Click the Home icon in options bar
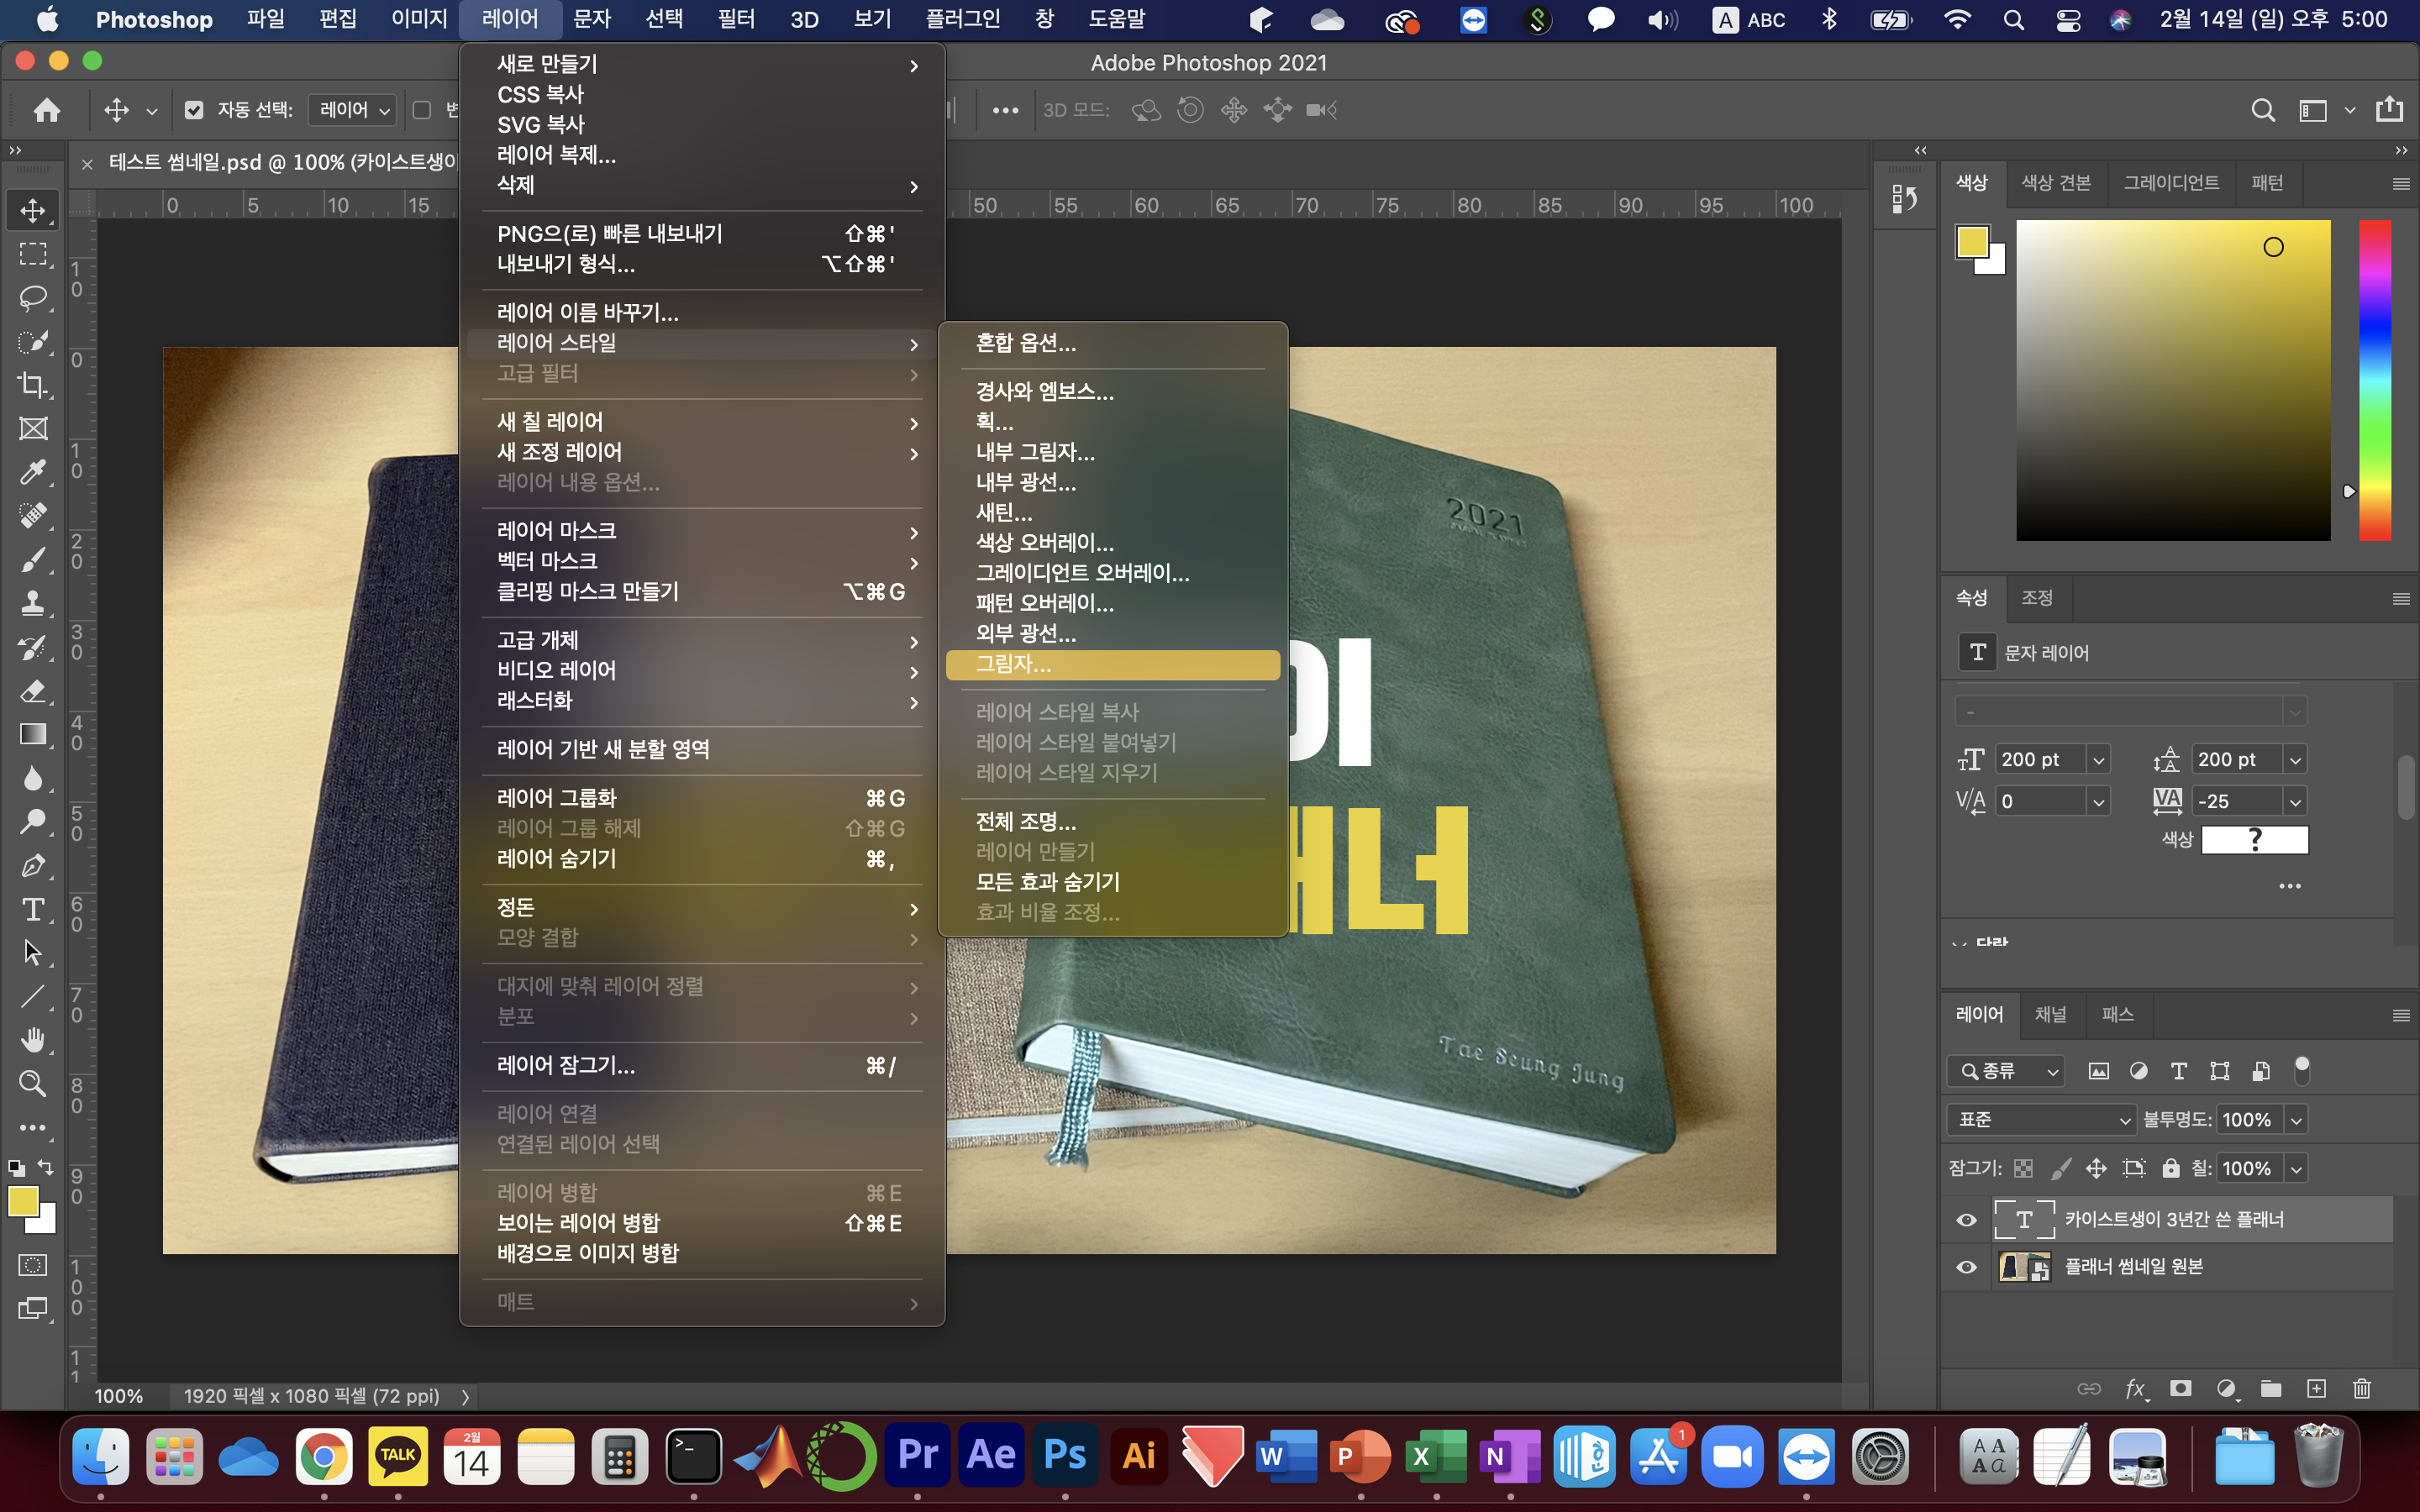The image size is (2420, 1512). tap(47, 110)
